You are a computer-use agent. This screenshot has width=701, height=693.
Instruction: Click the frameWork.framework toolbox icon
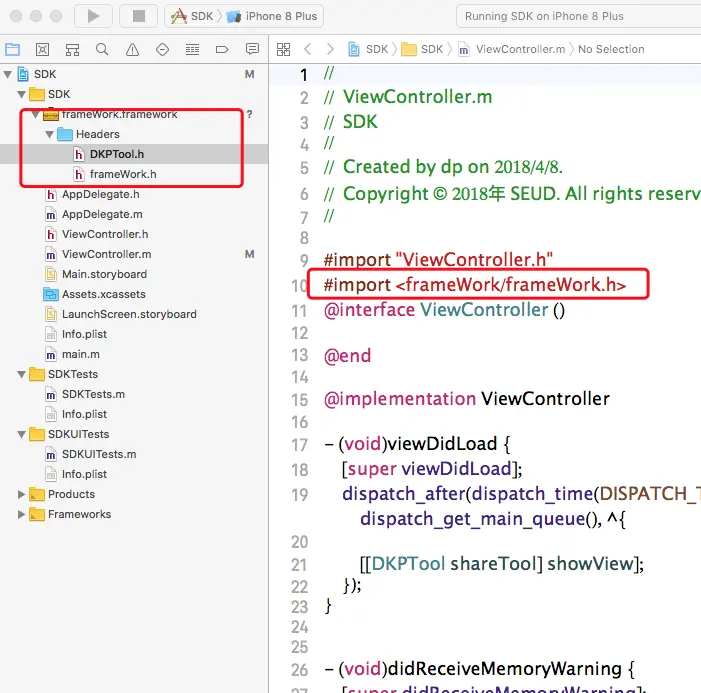(51, 115)
